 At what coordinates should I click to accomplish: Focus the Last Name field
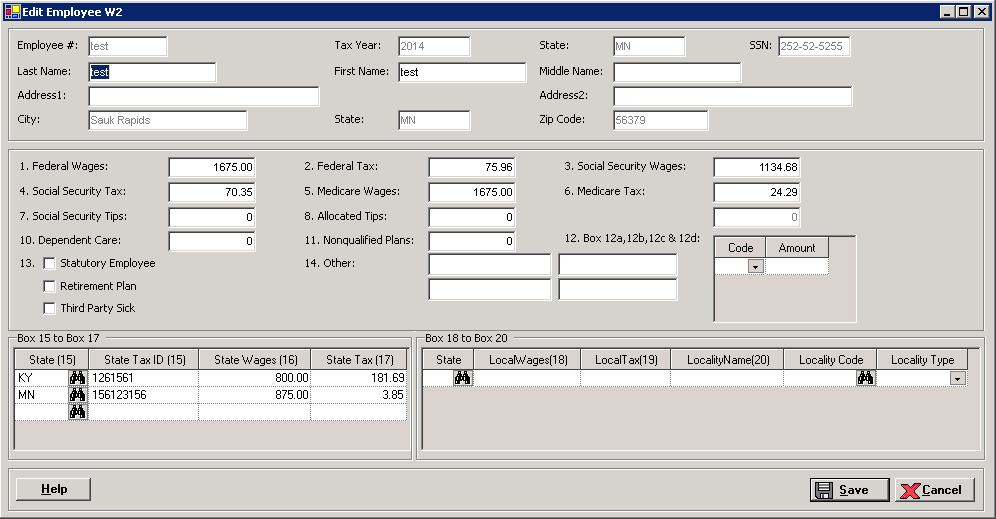coord(152,72)
